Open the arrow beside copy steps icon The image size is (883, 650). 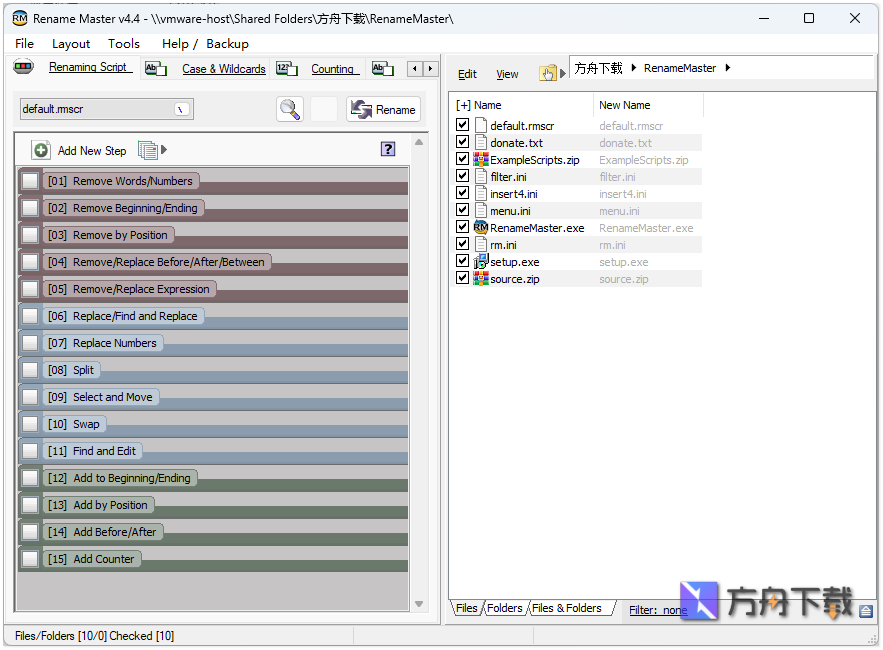coord(164,150)
